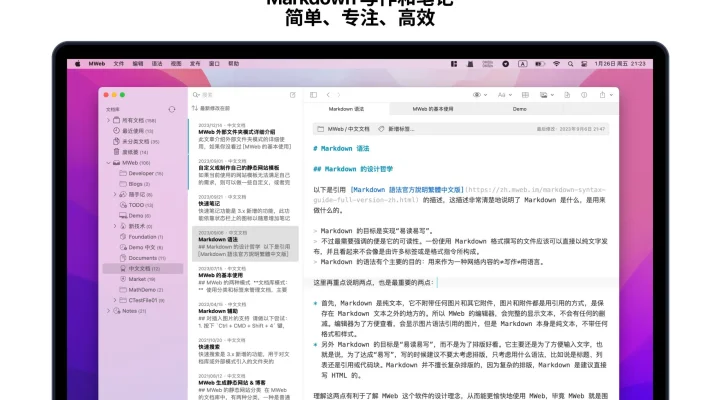
Task: Open the 编辑 menu
Action: (x=138, y=64)
